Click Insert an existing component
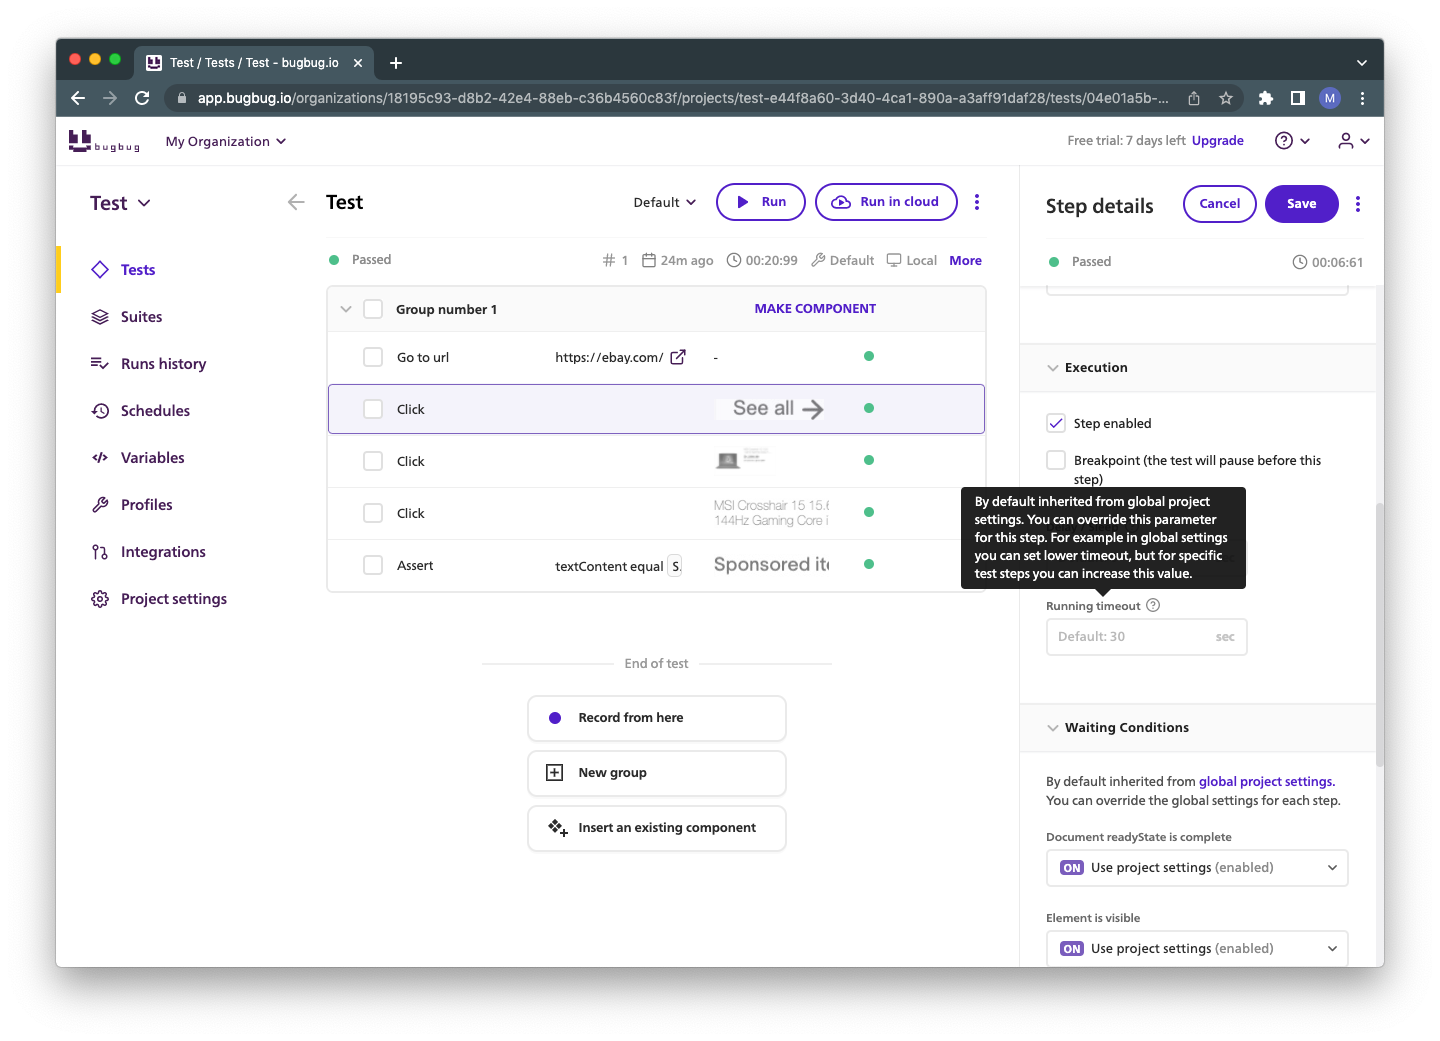 (x=657, y=828)
